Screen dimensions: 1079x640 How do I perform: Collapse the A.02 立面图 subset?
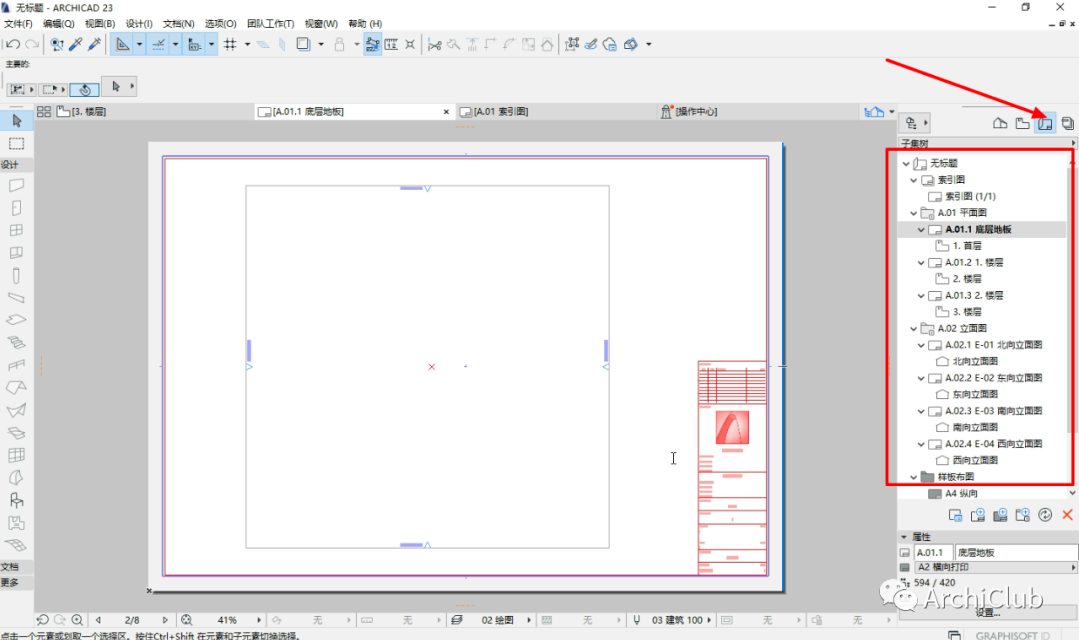pos(914,329)
